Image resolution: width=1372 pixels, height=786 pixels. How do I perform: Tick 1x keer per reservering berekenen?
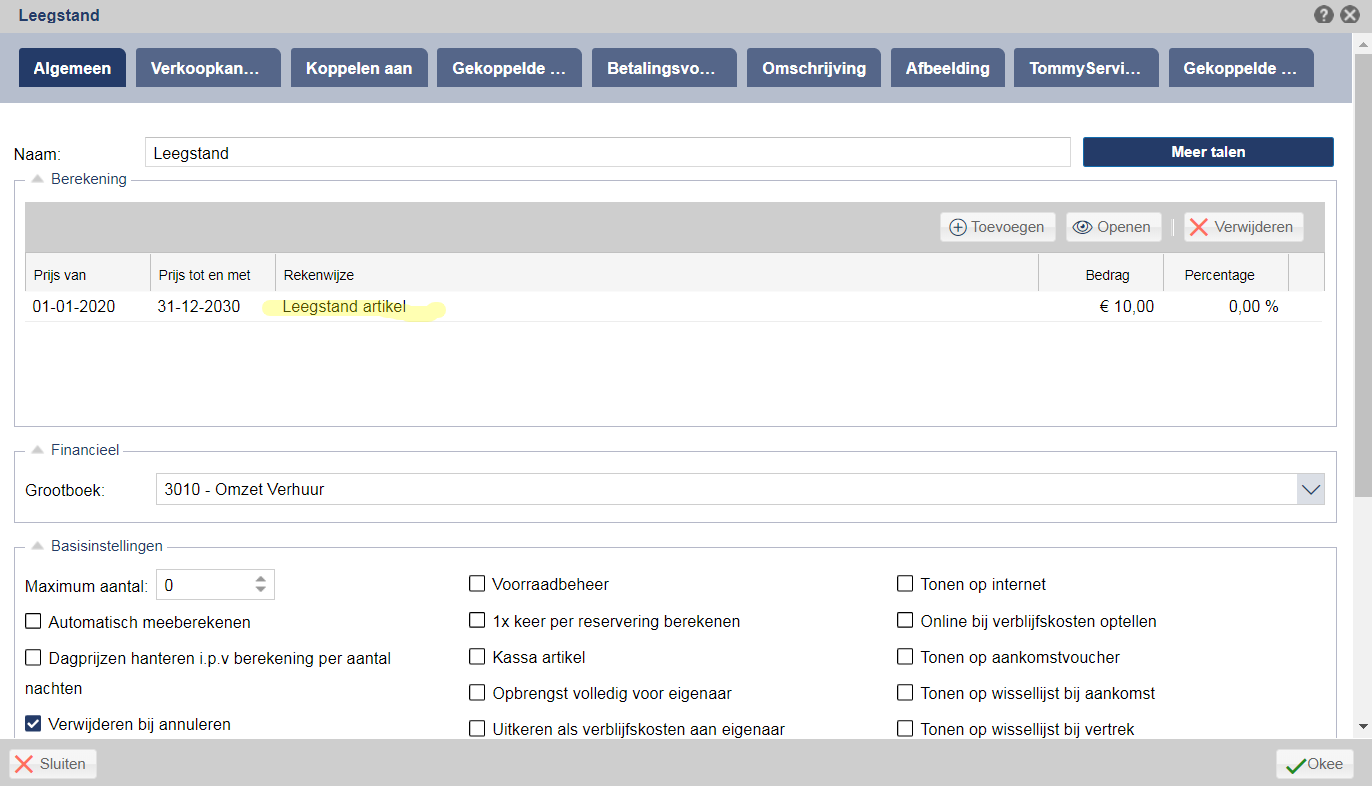(477, 621)
